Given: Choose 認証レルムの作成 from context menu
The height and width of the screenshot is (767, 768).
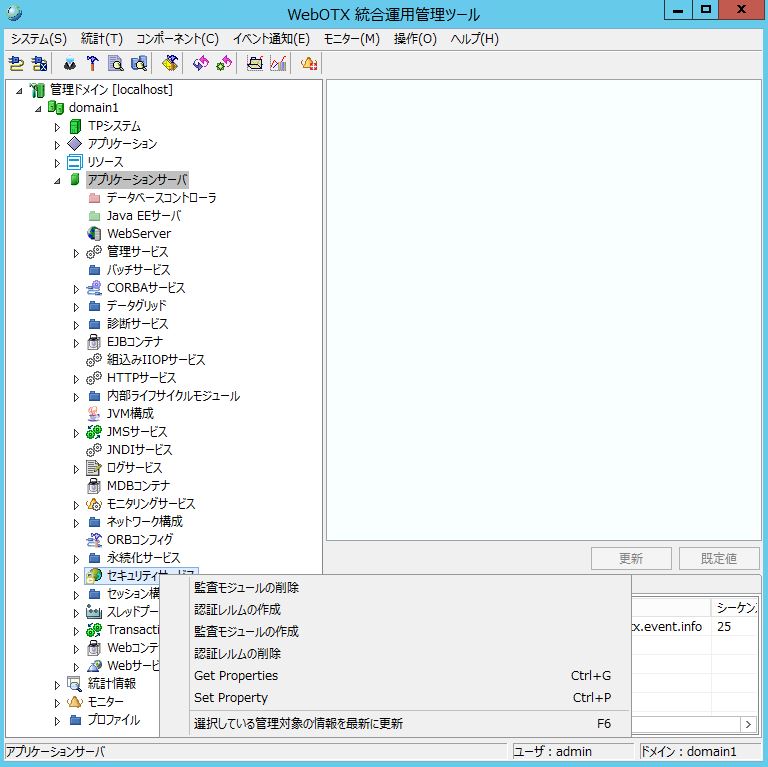Looking at the screenshot, I should click(237, 610).
